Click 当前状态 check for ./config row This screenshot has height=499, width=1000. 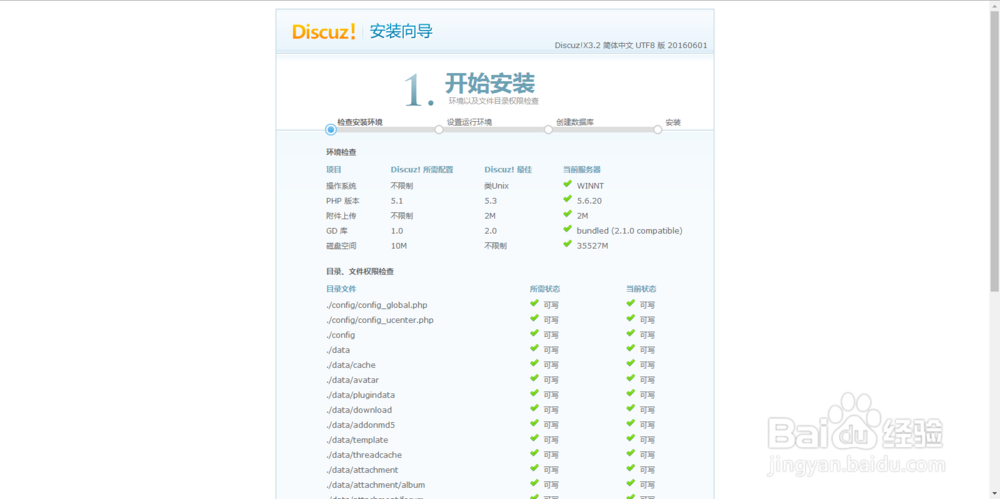[631, 333]
